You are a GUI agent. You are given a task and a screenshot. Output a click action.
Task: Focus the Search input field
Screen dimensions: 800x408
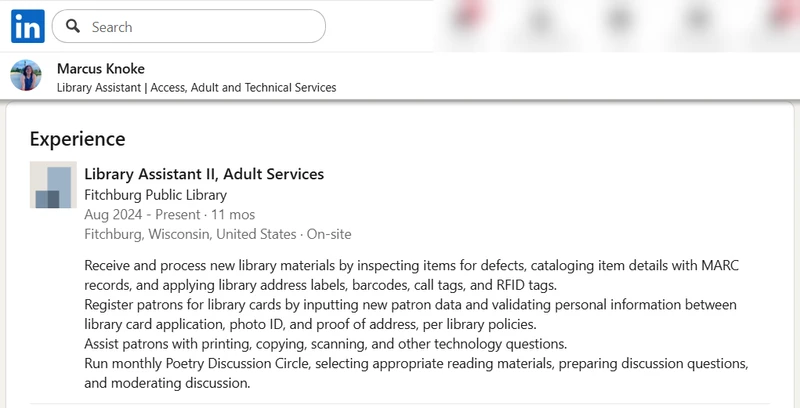click(200, 27)
